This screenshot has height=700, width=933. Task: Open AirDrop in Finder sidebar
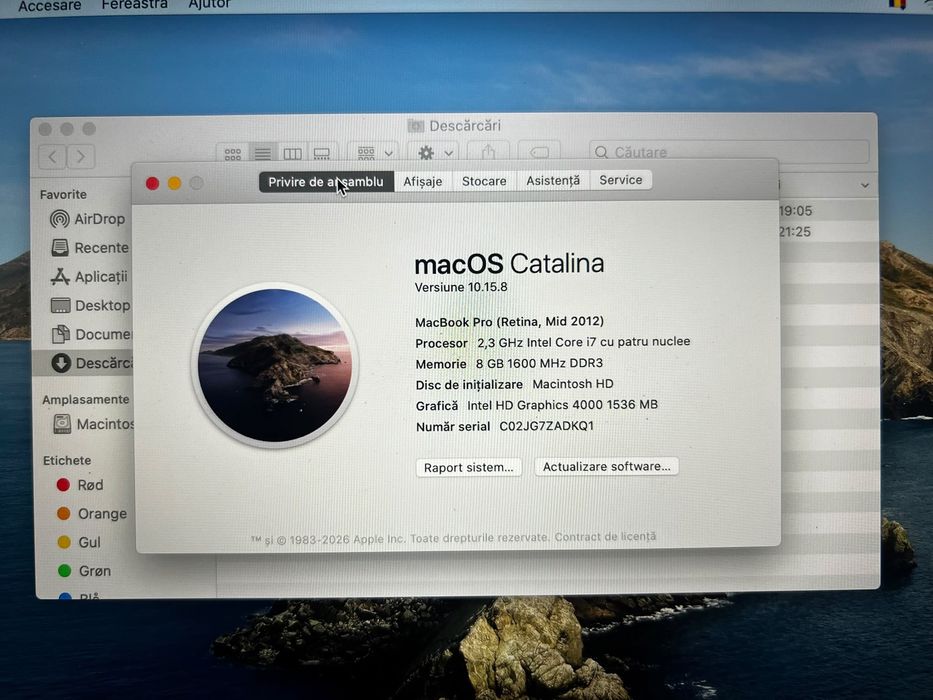pyautogui.click(x=87, y=219)
